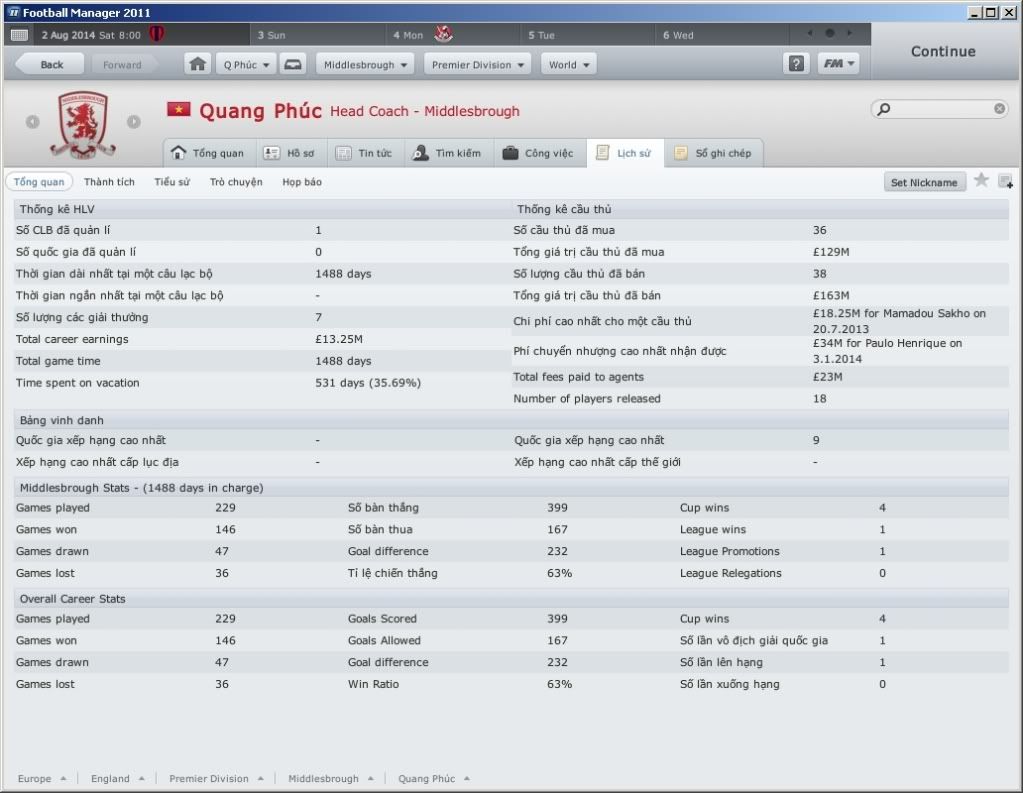This screenshot has height=793, width=1023.
Task: Click the red club badge on 2 Aug
Action: [x=157, y=34]
